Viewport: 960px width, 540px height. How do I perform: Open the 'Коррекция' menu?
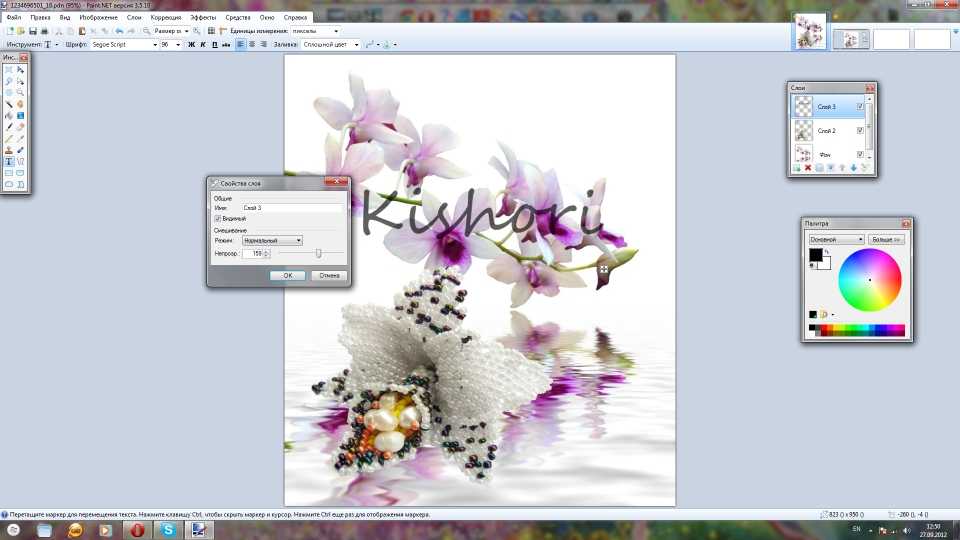click(166, 18)
